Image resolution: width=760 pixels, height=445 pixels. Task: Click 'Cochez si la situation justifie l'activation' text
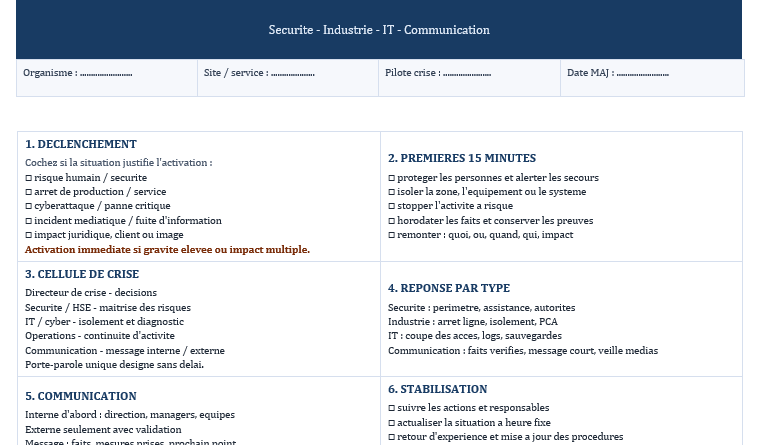point(119,163)
